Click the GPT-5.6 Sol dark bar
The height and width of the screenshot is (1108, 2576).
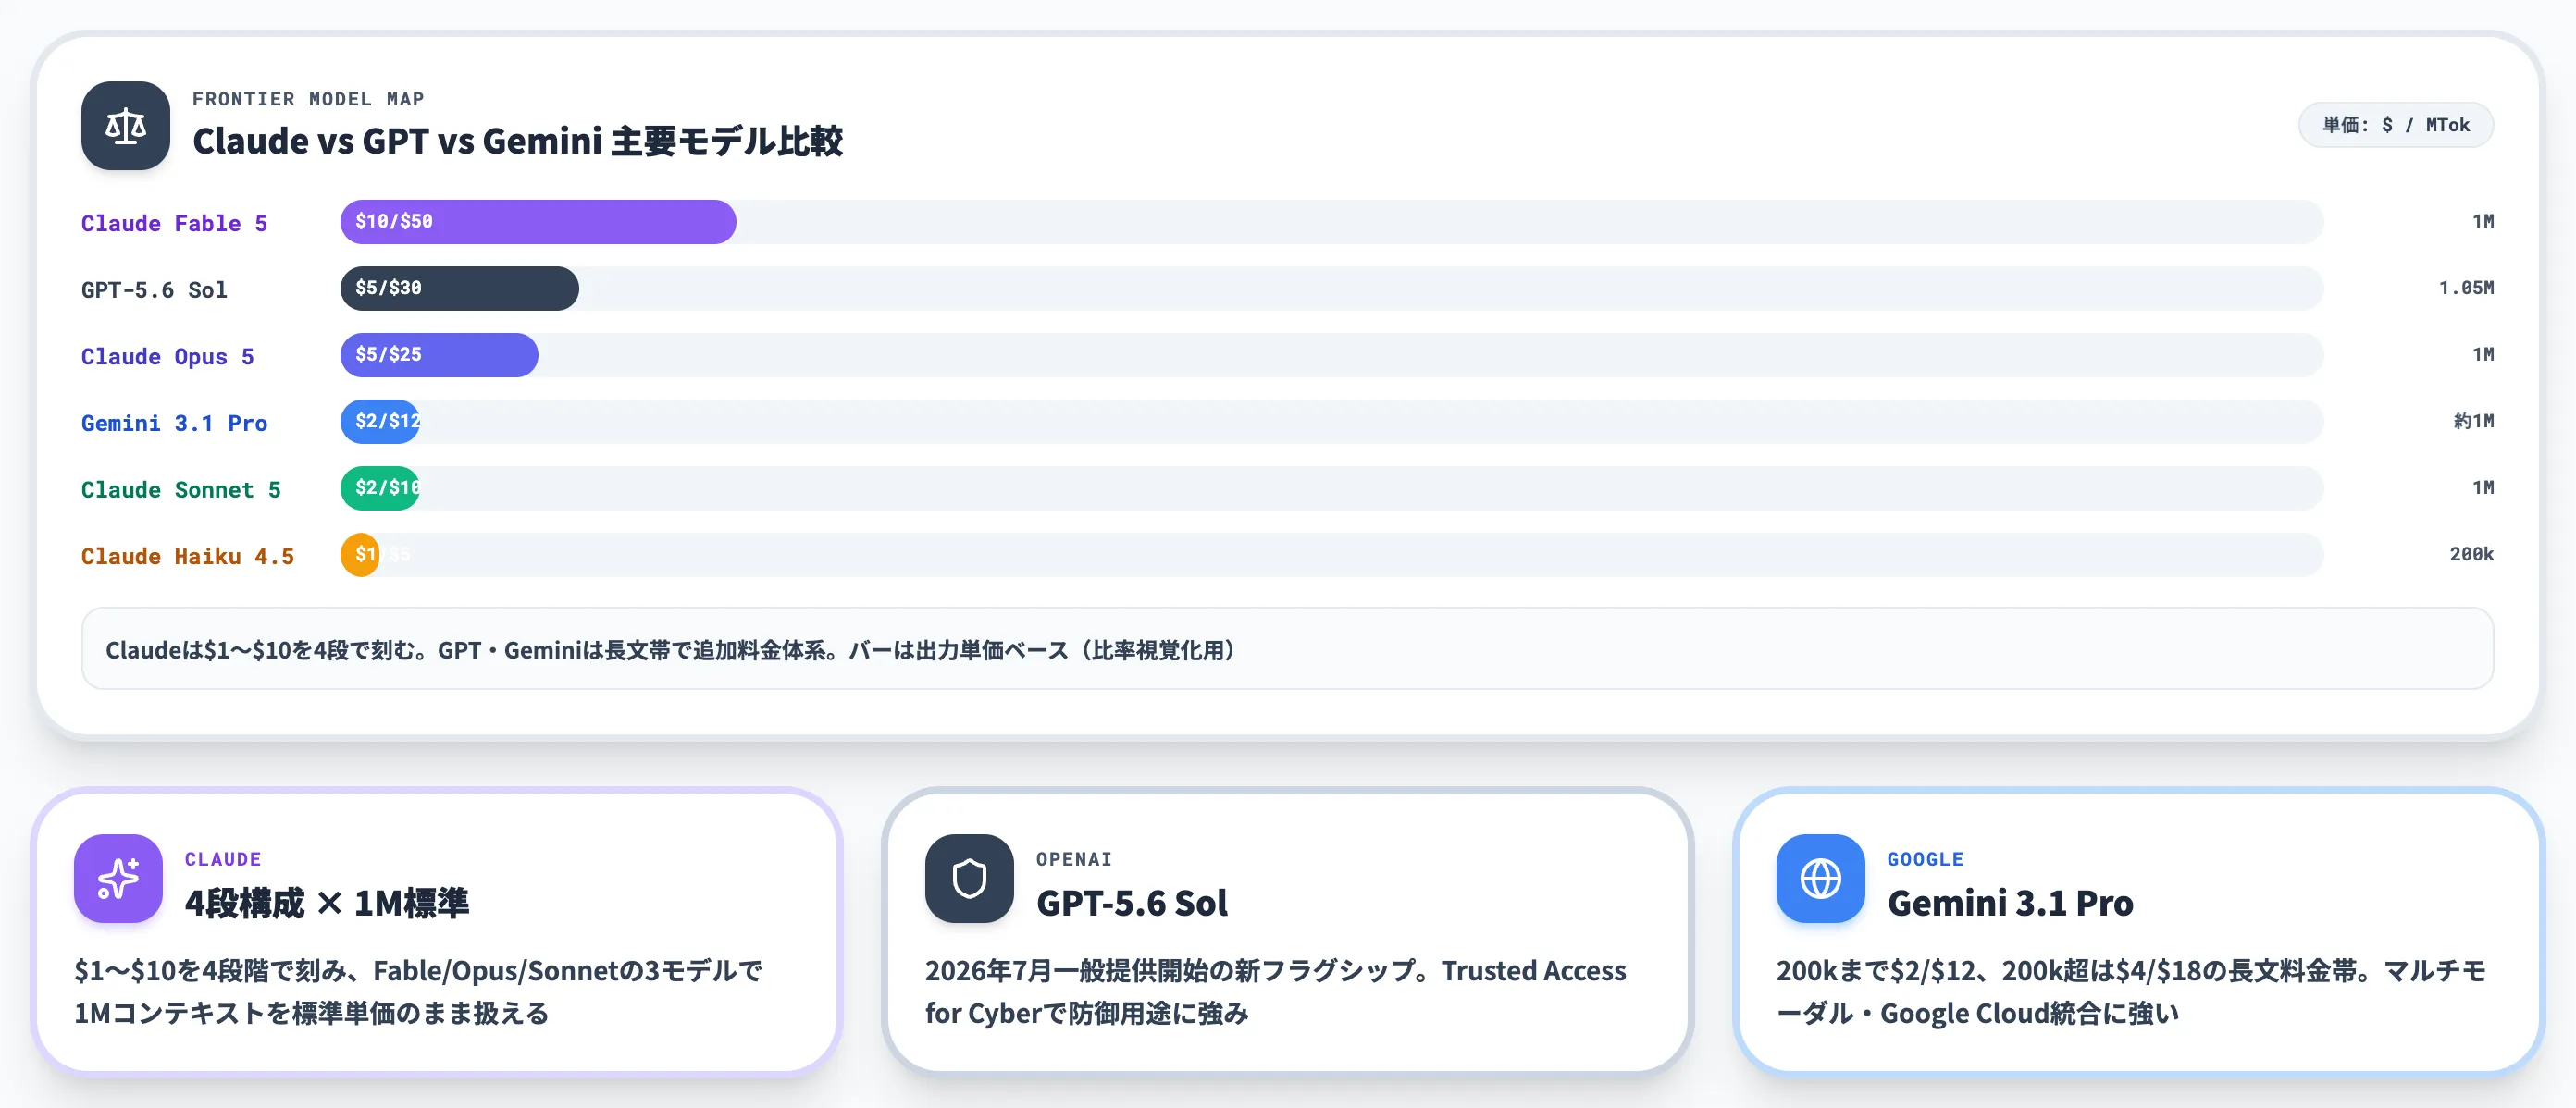[x=459, y=288]
